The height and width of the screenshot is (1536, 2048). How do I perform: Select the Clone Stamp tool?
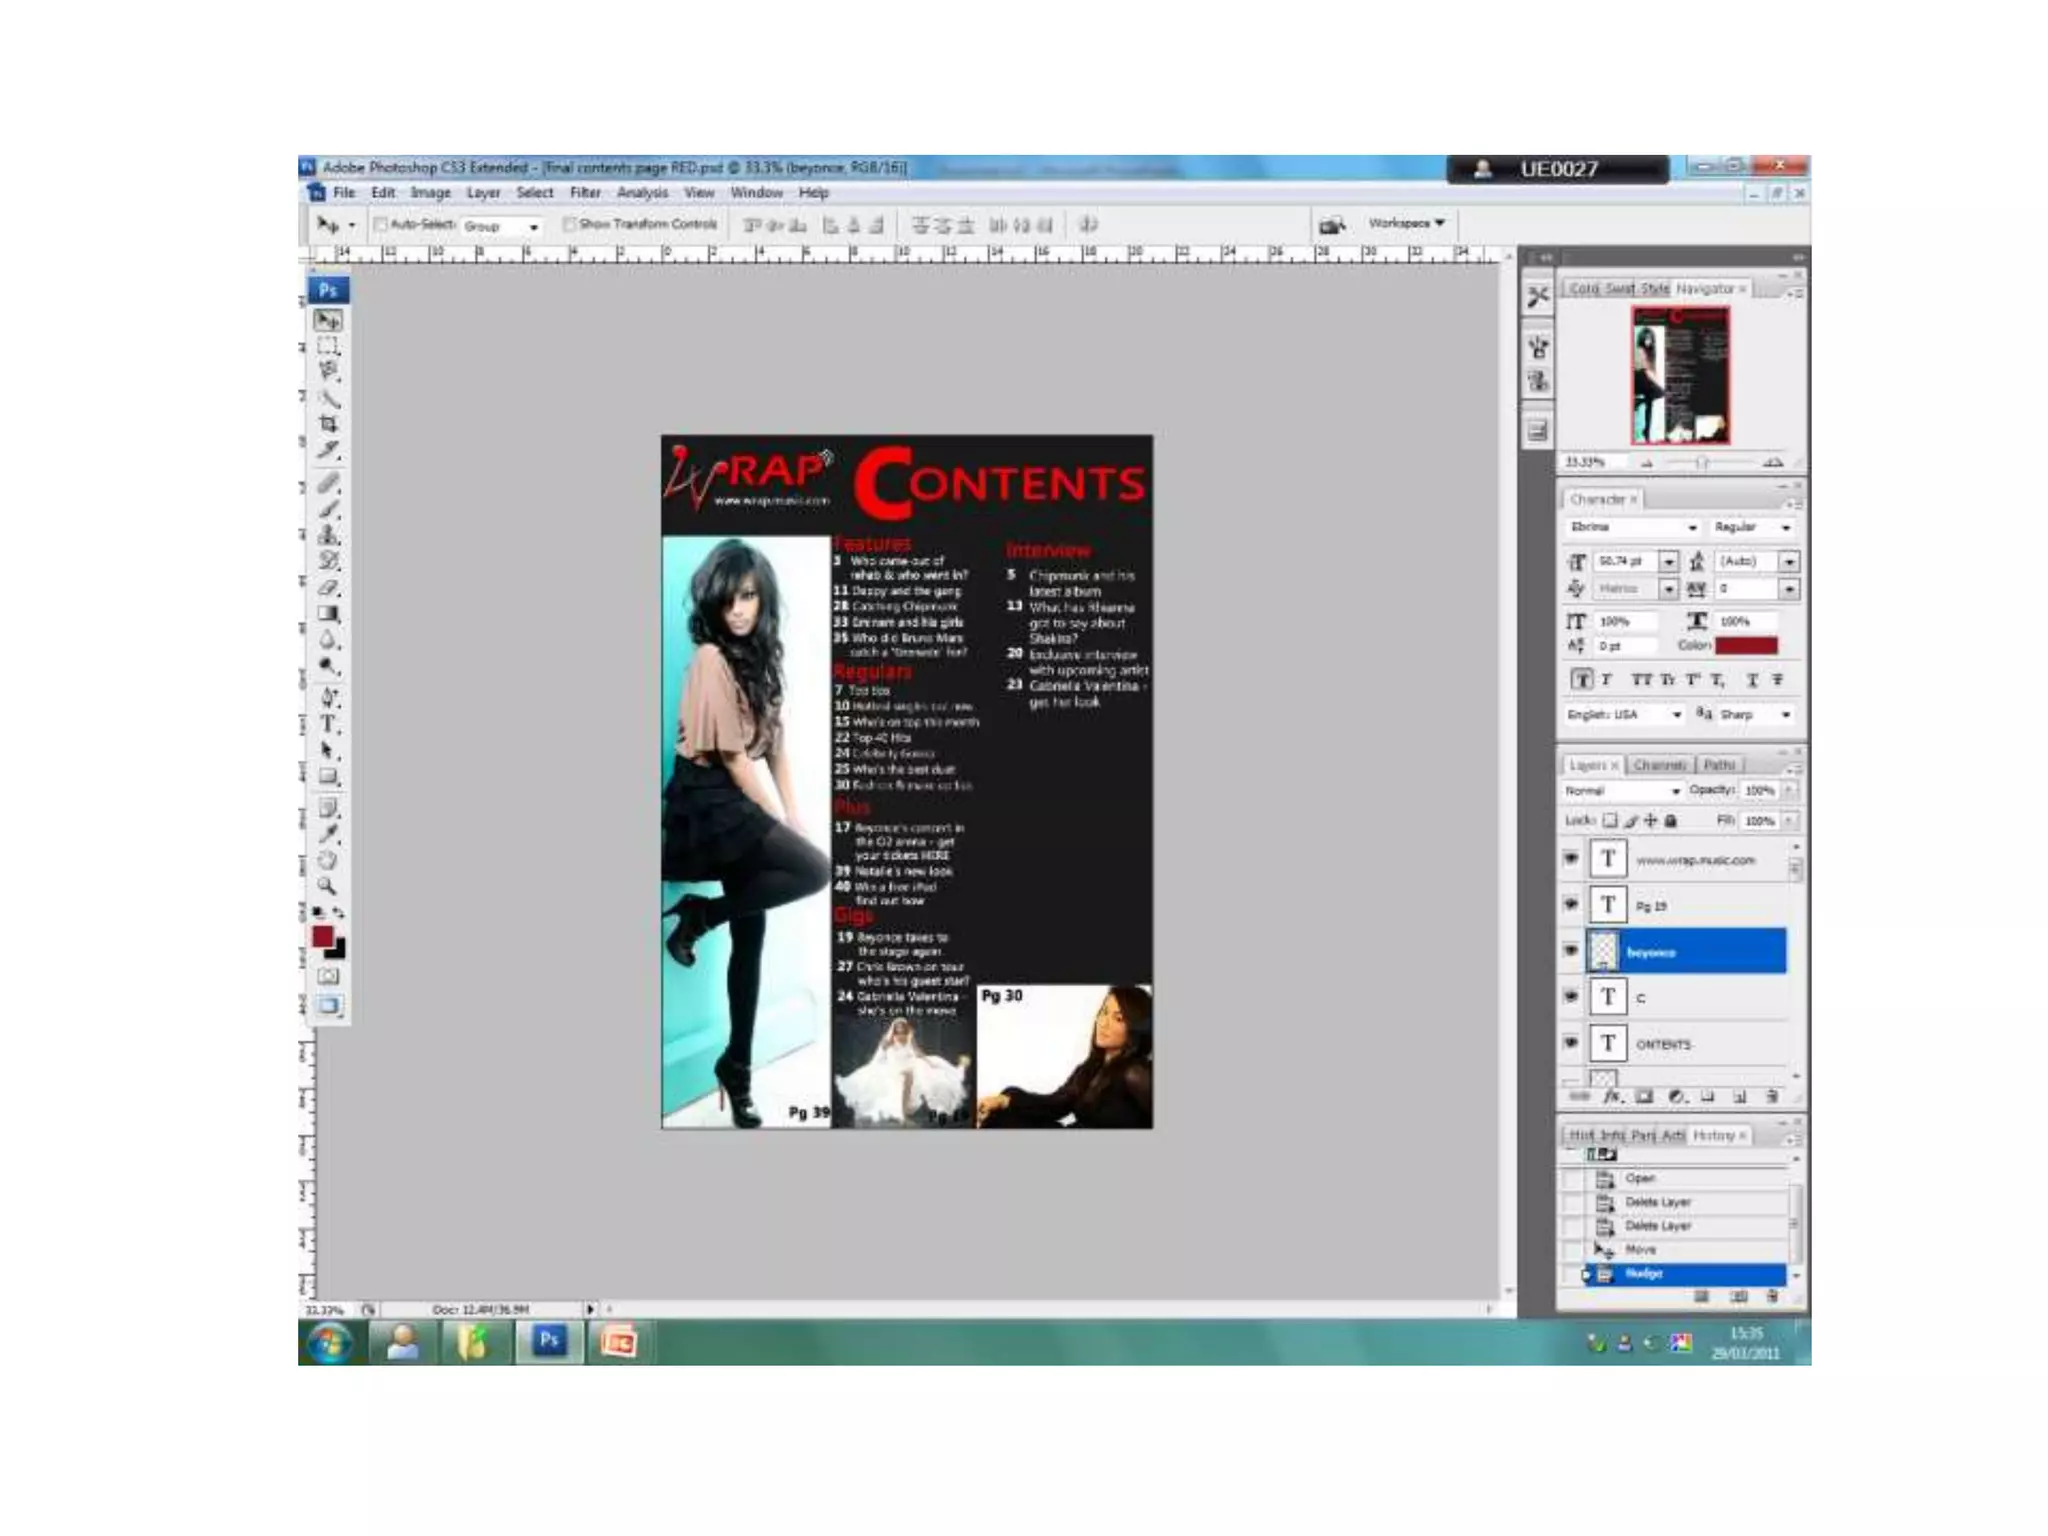click(x=328, y=535)
